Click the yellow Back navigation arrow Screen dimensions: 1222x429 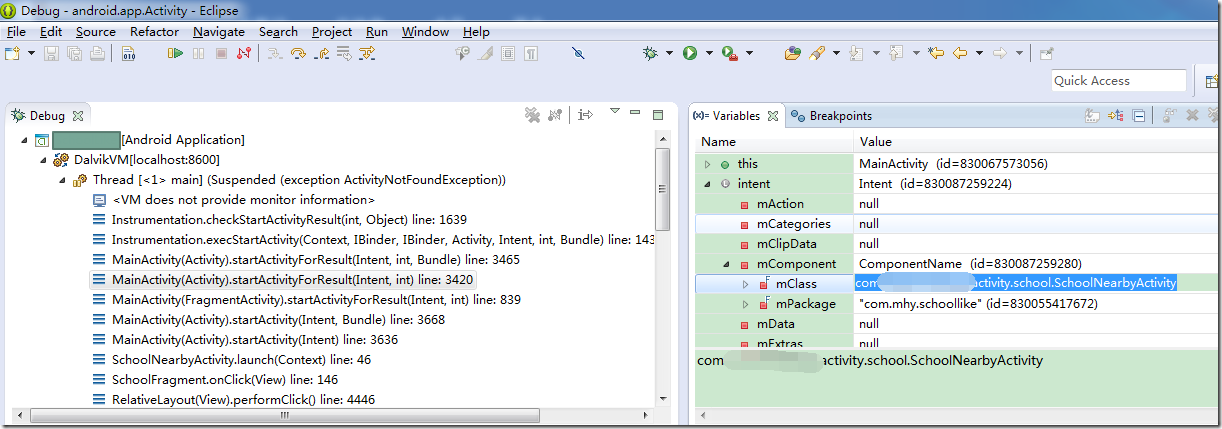960,53
